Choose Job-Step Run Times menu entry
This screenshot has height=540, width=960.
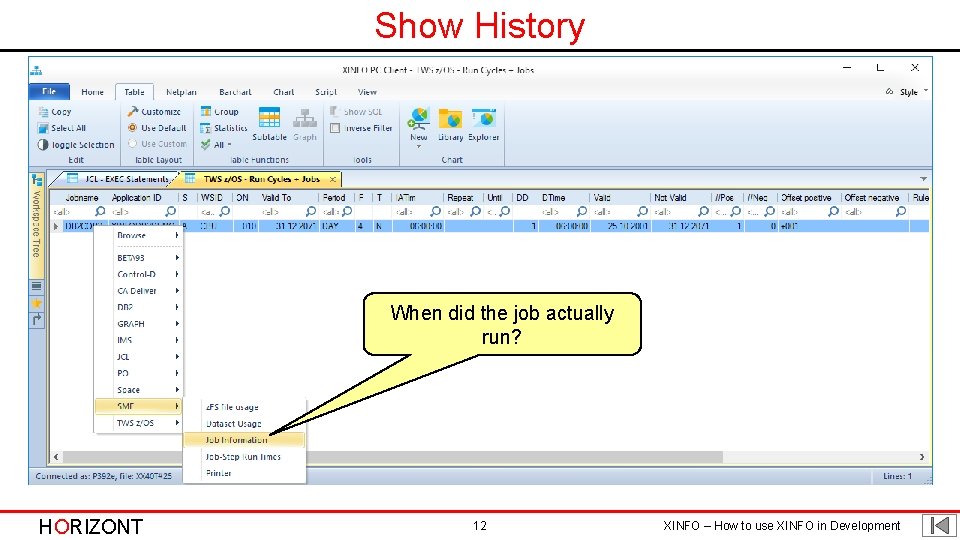point(244,457)
